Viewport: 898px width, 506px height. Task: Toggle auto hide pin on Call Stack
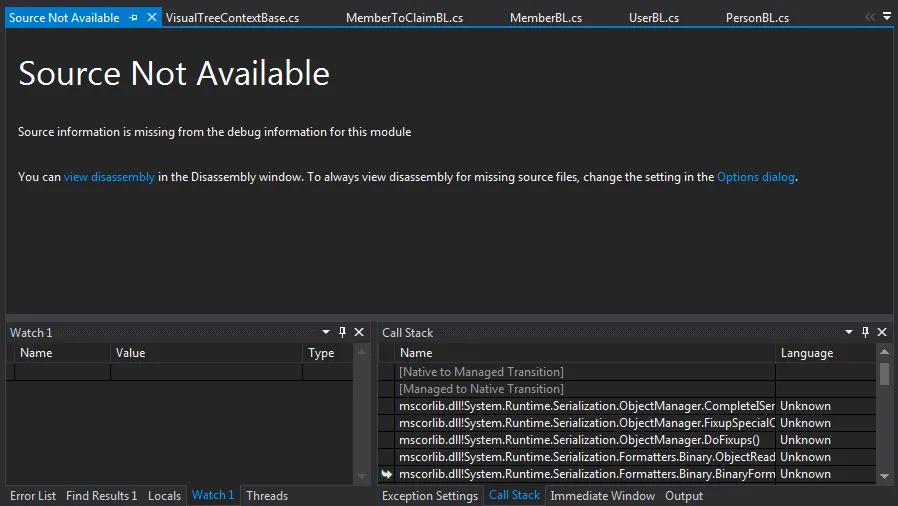point(865,332)
